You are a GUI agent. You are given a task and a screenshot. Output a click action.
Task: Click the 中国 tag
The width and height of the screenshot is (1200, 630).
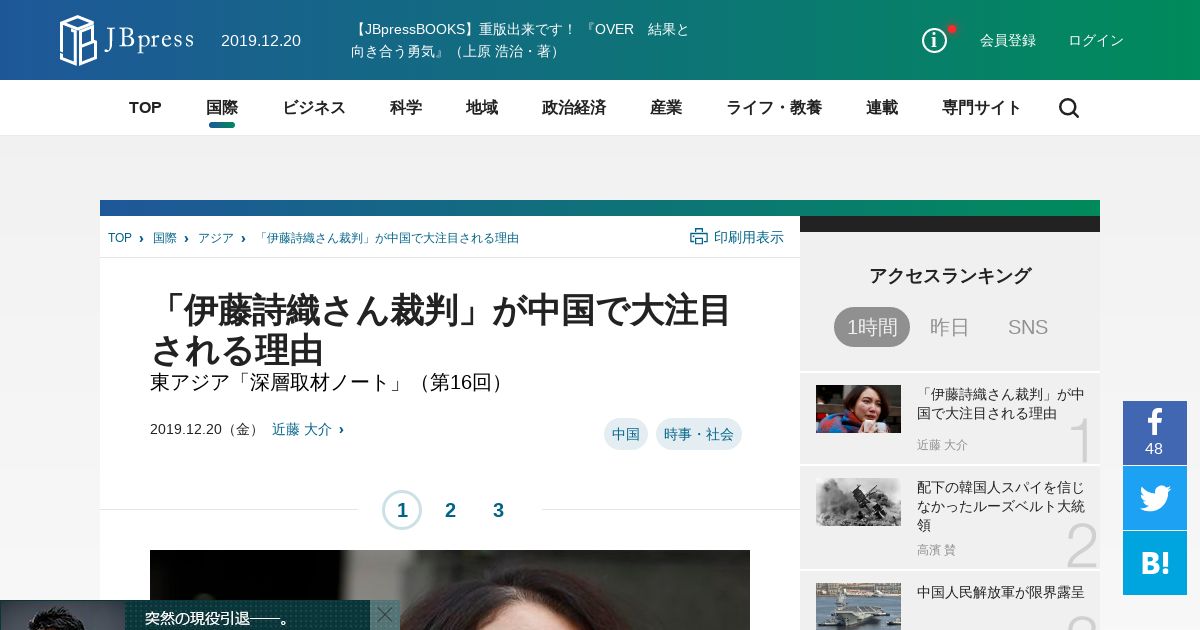[x=626, y=434]
